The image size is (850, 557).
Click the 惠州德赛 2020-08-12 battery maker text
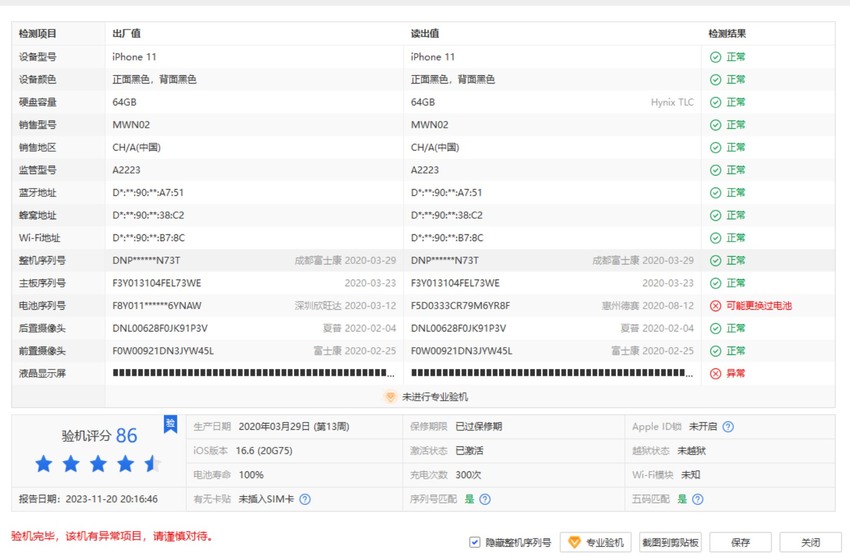coord(648,306)
